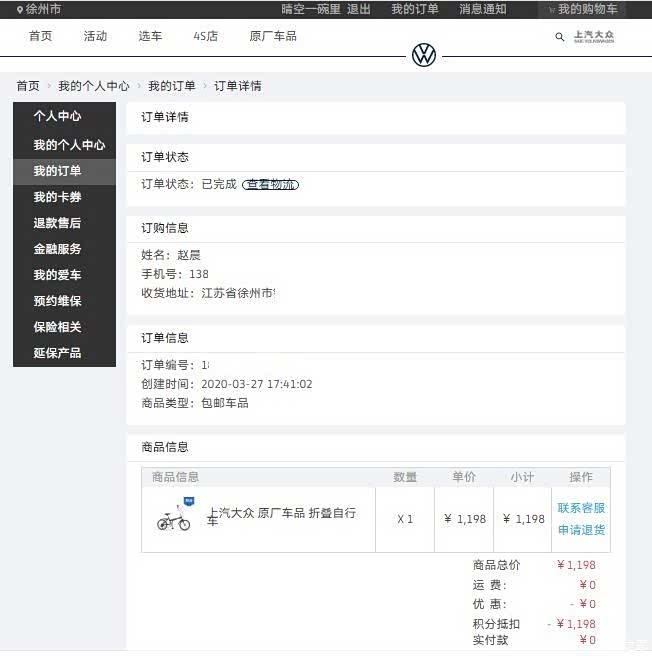Viewport: 652px width, 656px height.
Task: Click the 操作 column header
Action: point(581,477)
